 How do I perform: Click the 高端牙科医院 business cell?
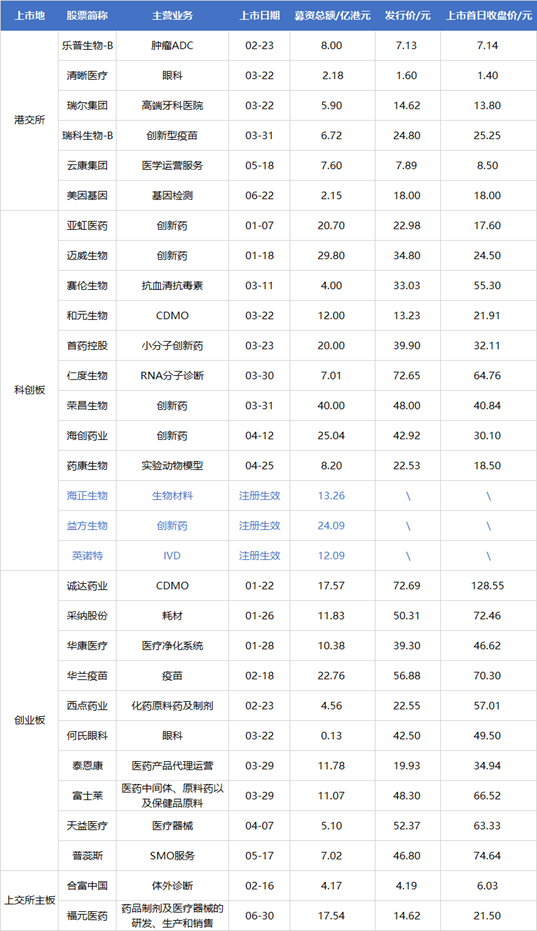coord(172,106)
